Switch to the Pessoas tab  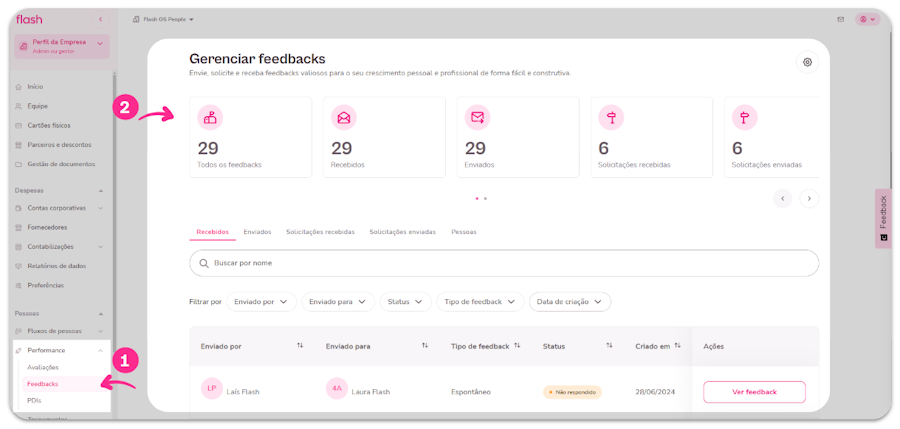[464, 232]
